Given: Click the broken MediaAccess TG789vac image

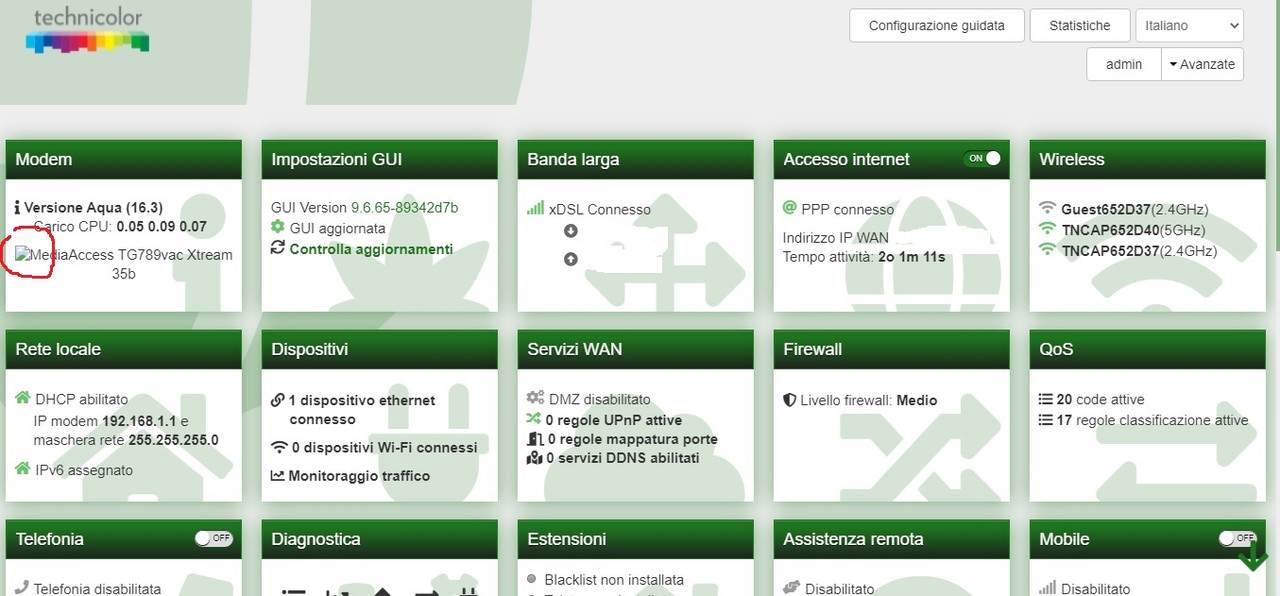Looking at the screenshot, I should point(24,255).
